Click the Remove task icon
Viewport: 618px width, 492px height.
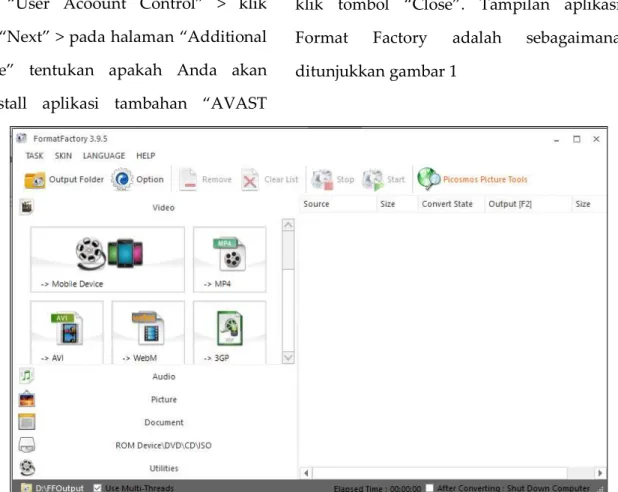point(188,180)
